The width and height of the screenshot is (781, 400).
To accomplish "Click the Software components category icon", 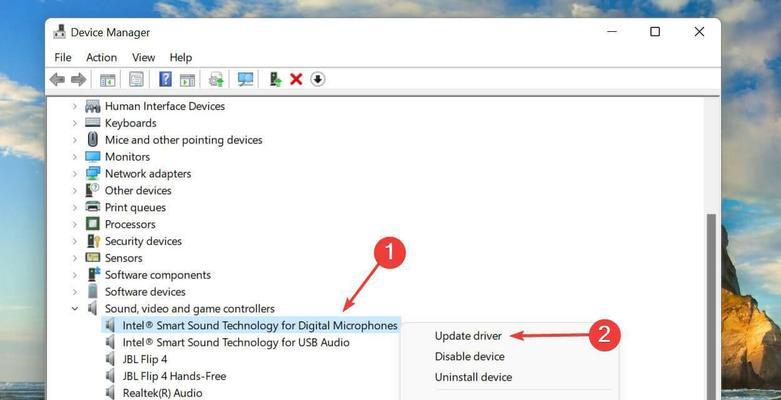I will (93, 274).
